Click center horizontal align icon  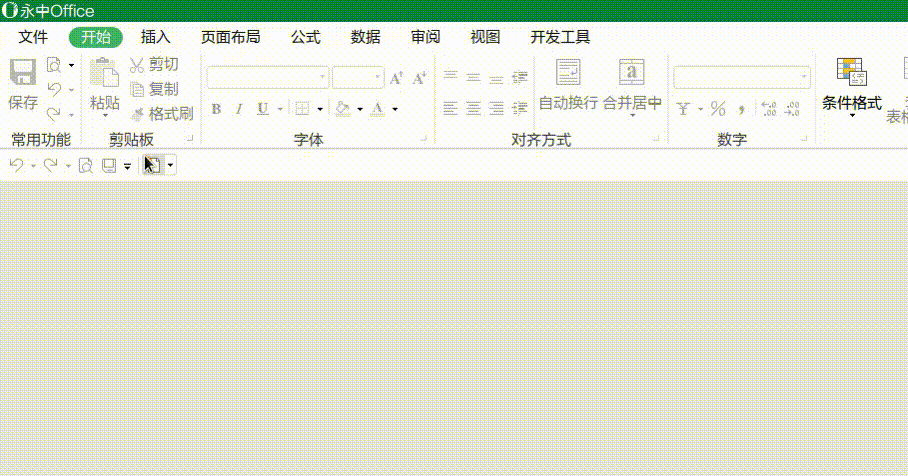(474, 108)
